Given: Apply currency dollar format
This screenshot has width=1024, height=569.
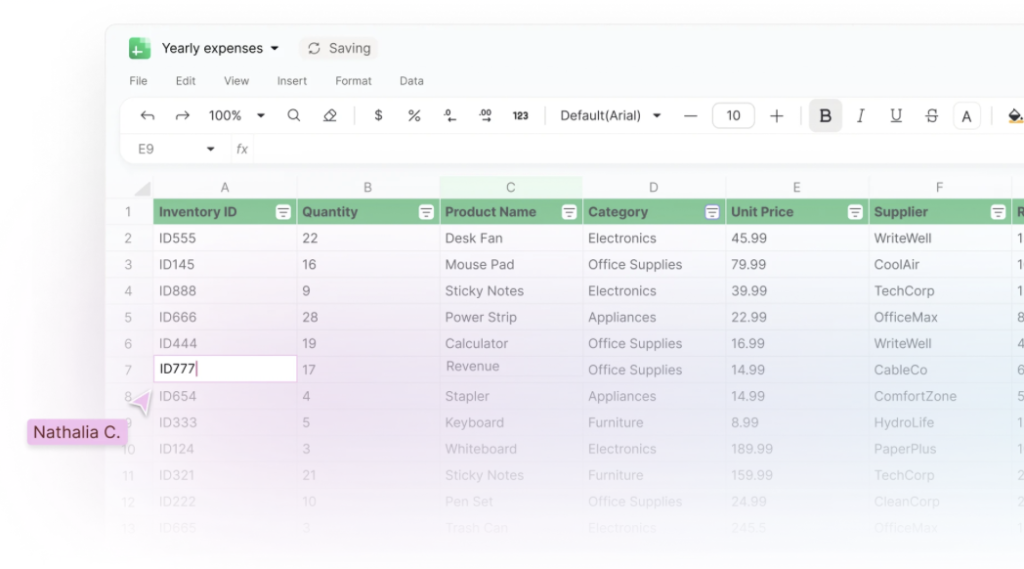Looking at the screenshot, I should click(378, 116).
